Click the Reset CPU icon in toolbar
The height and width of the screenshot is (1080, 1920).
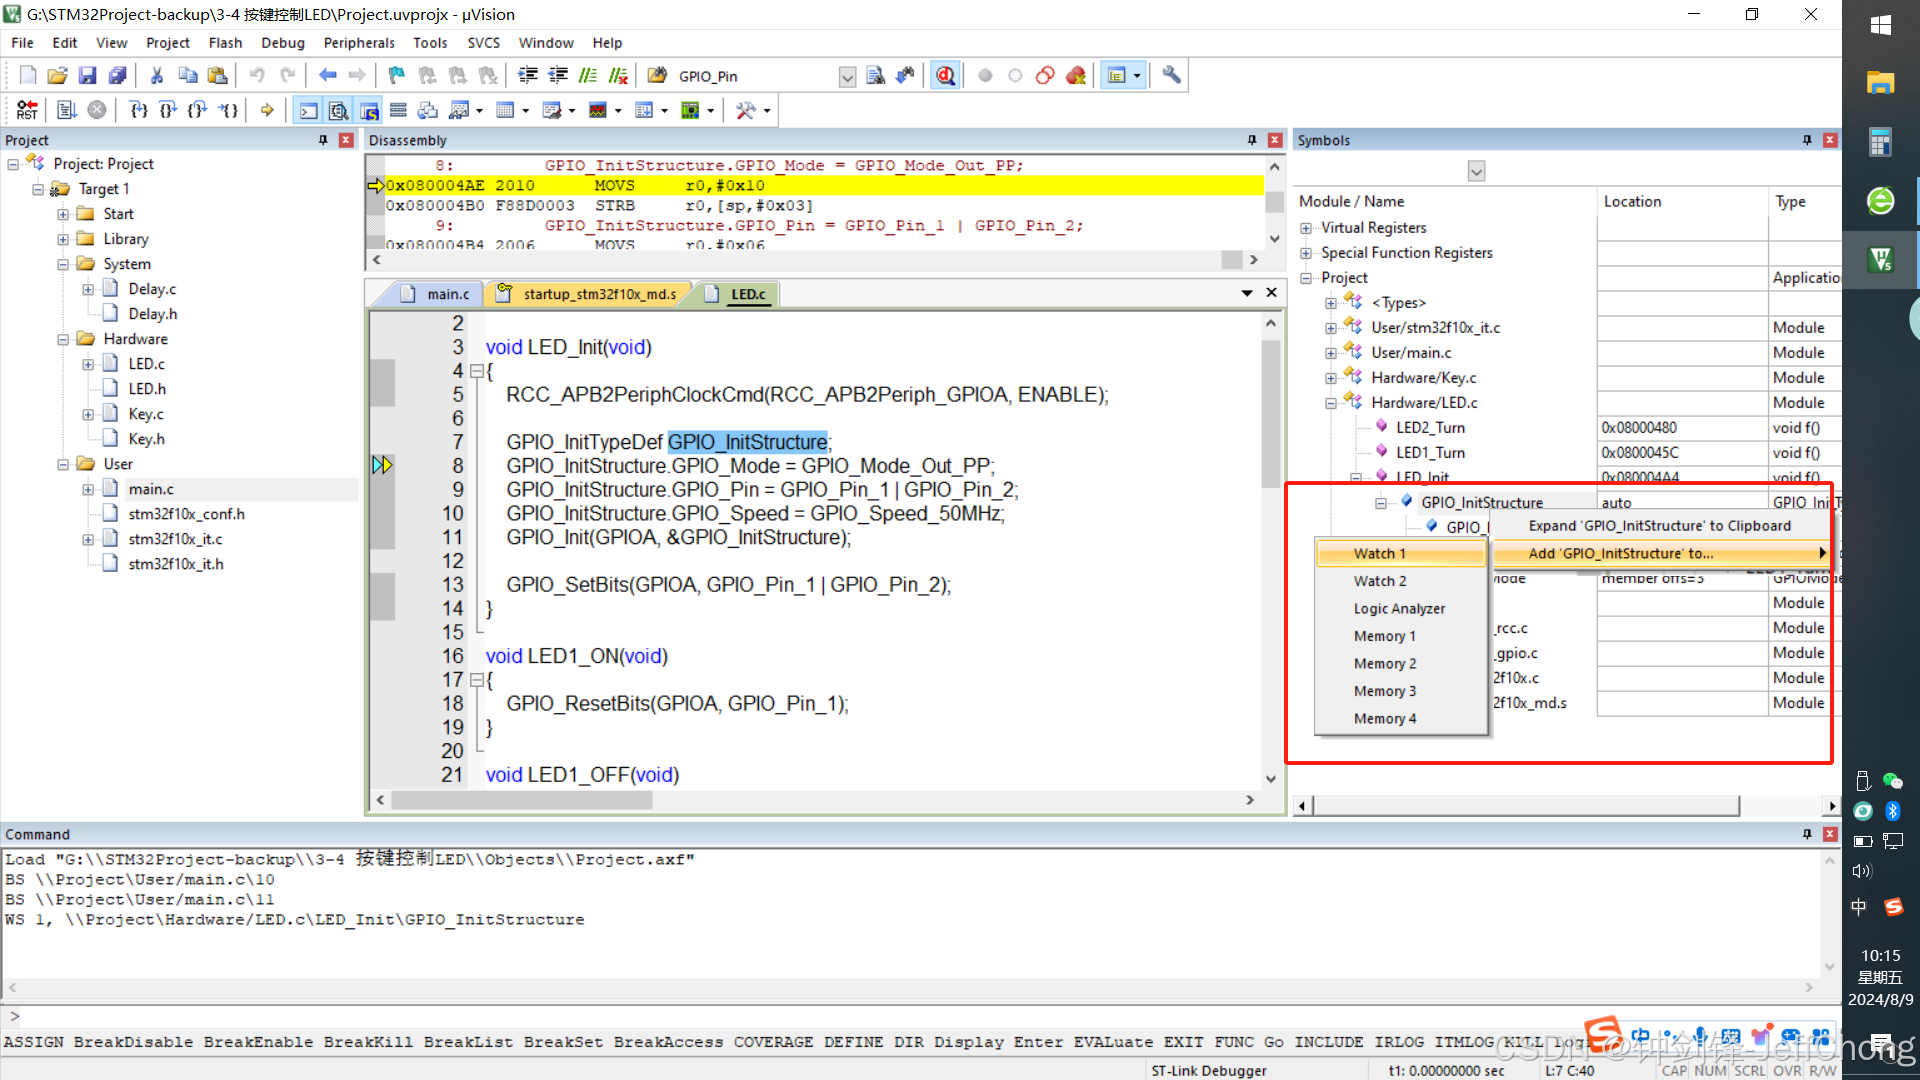coord(26,108)
